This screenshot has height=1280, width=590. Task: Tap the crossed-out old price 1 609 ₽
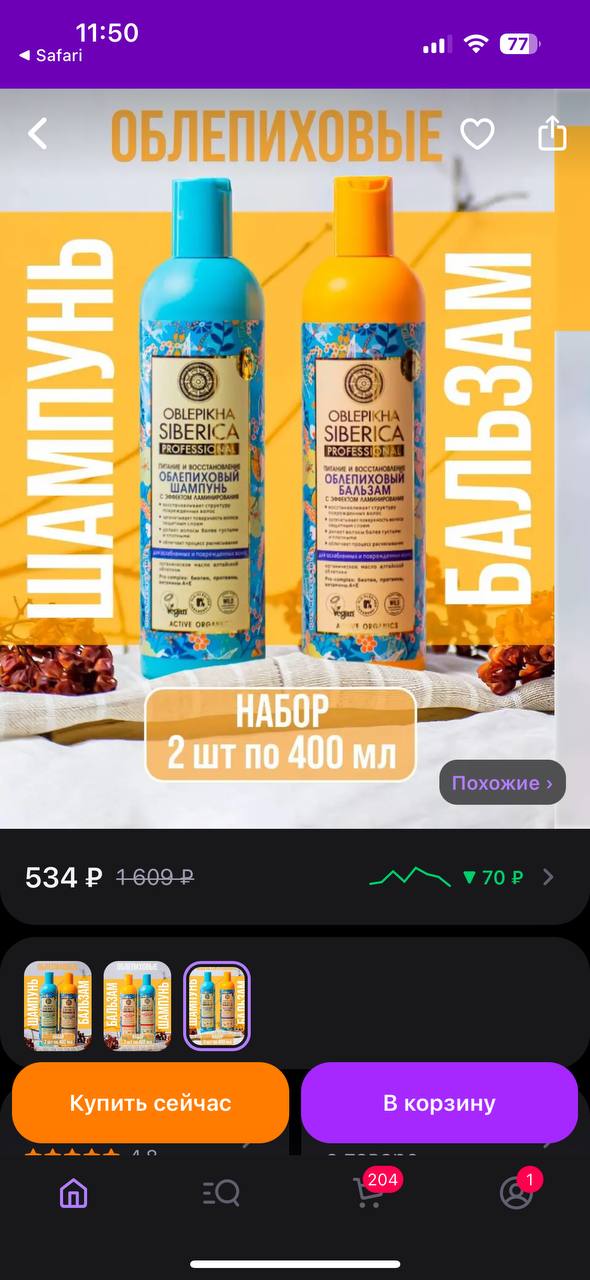[155, 878]
